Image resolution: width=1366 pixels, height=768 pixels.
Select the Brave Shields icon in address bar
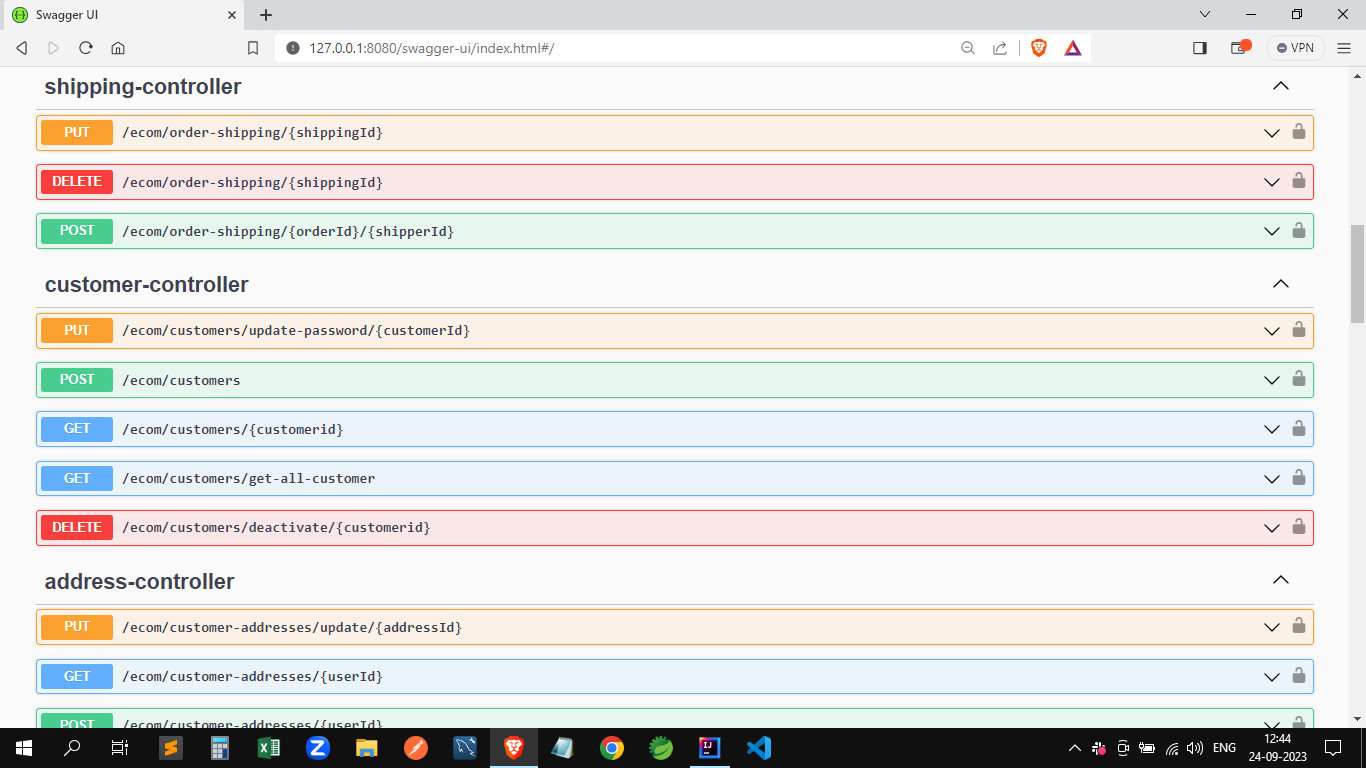coord(1038,47)
